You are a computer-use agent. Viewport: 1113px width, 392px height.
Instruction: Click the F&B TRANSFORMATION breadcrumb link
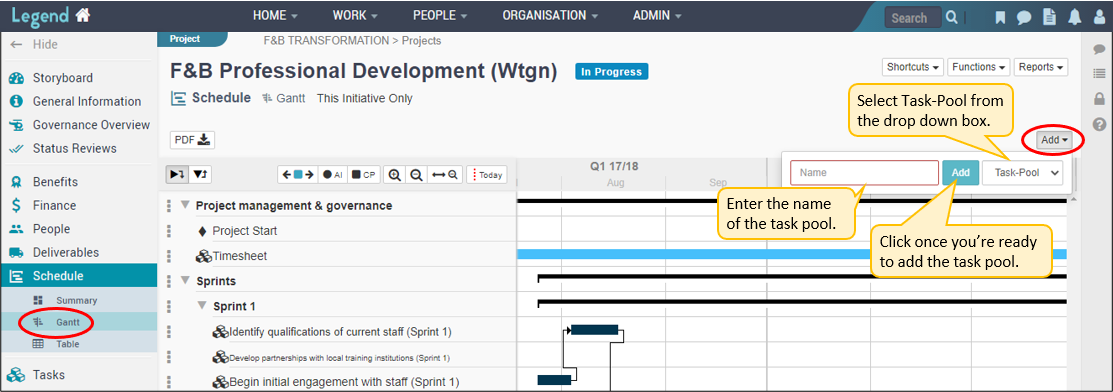tap(326, 40)
